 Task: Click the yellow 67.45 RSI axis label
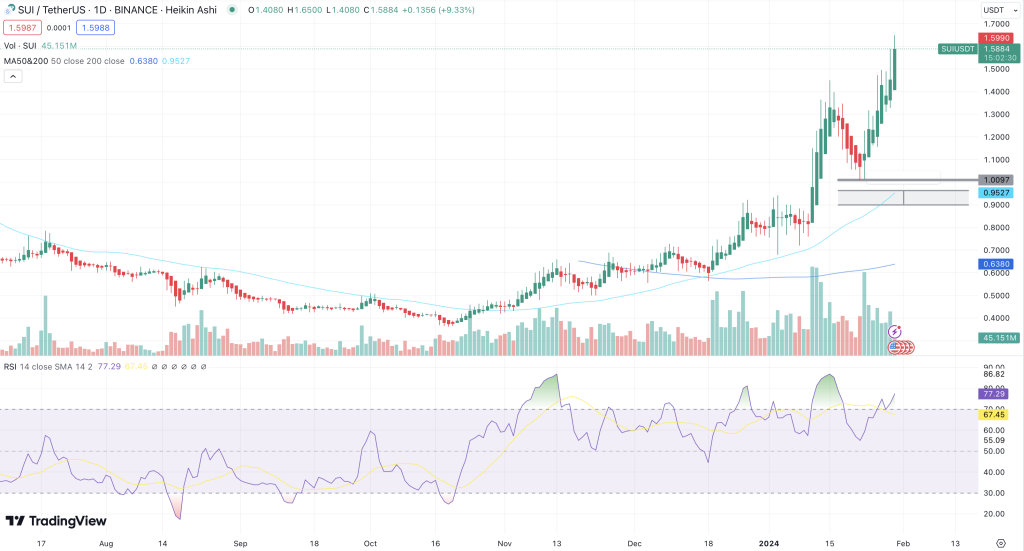pyautogui.click(x=993, y=415)
